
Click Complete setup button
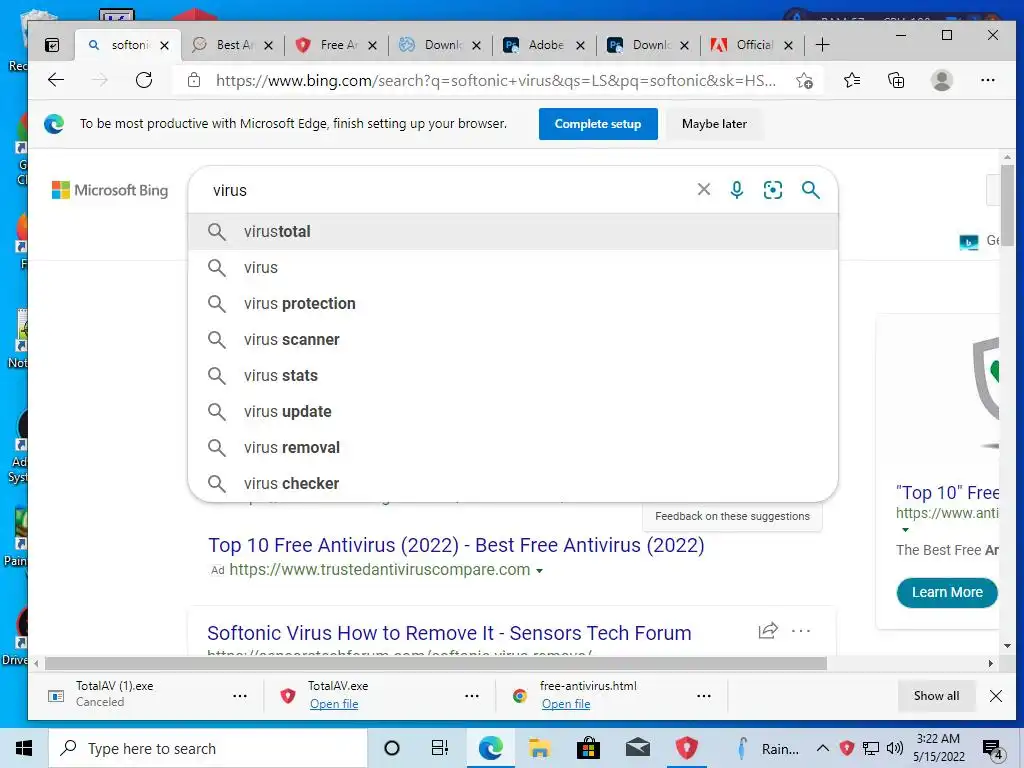(x=598, y=123)
